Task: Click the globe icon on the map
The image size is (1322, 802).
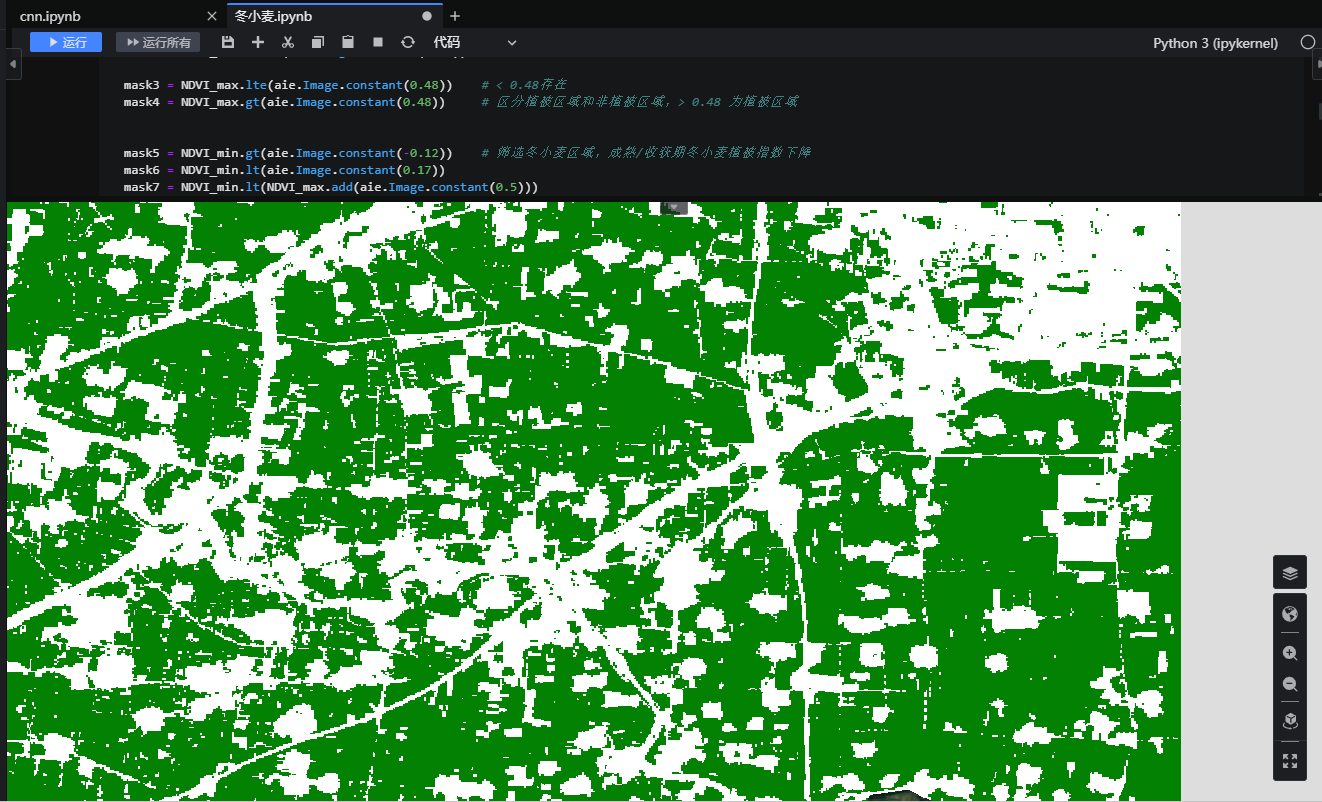Action: pyautogui.click(x=1290, y=614)
